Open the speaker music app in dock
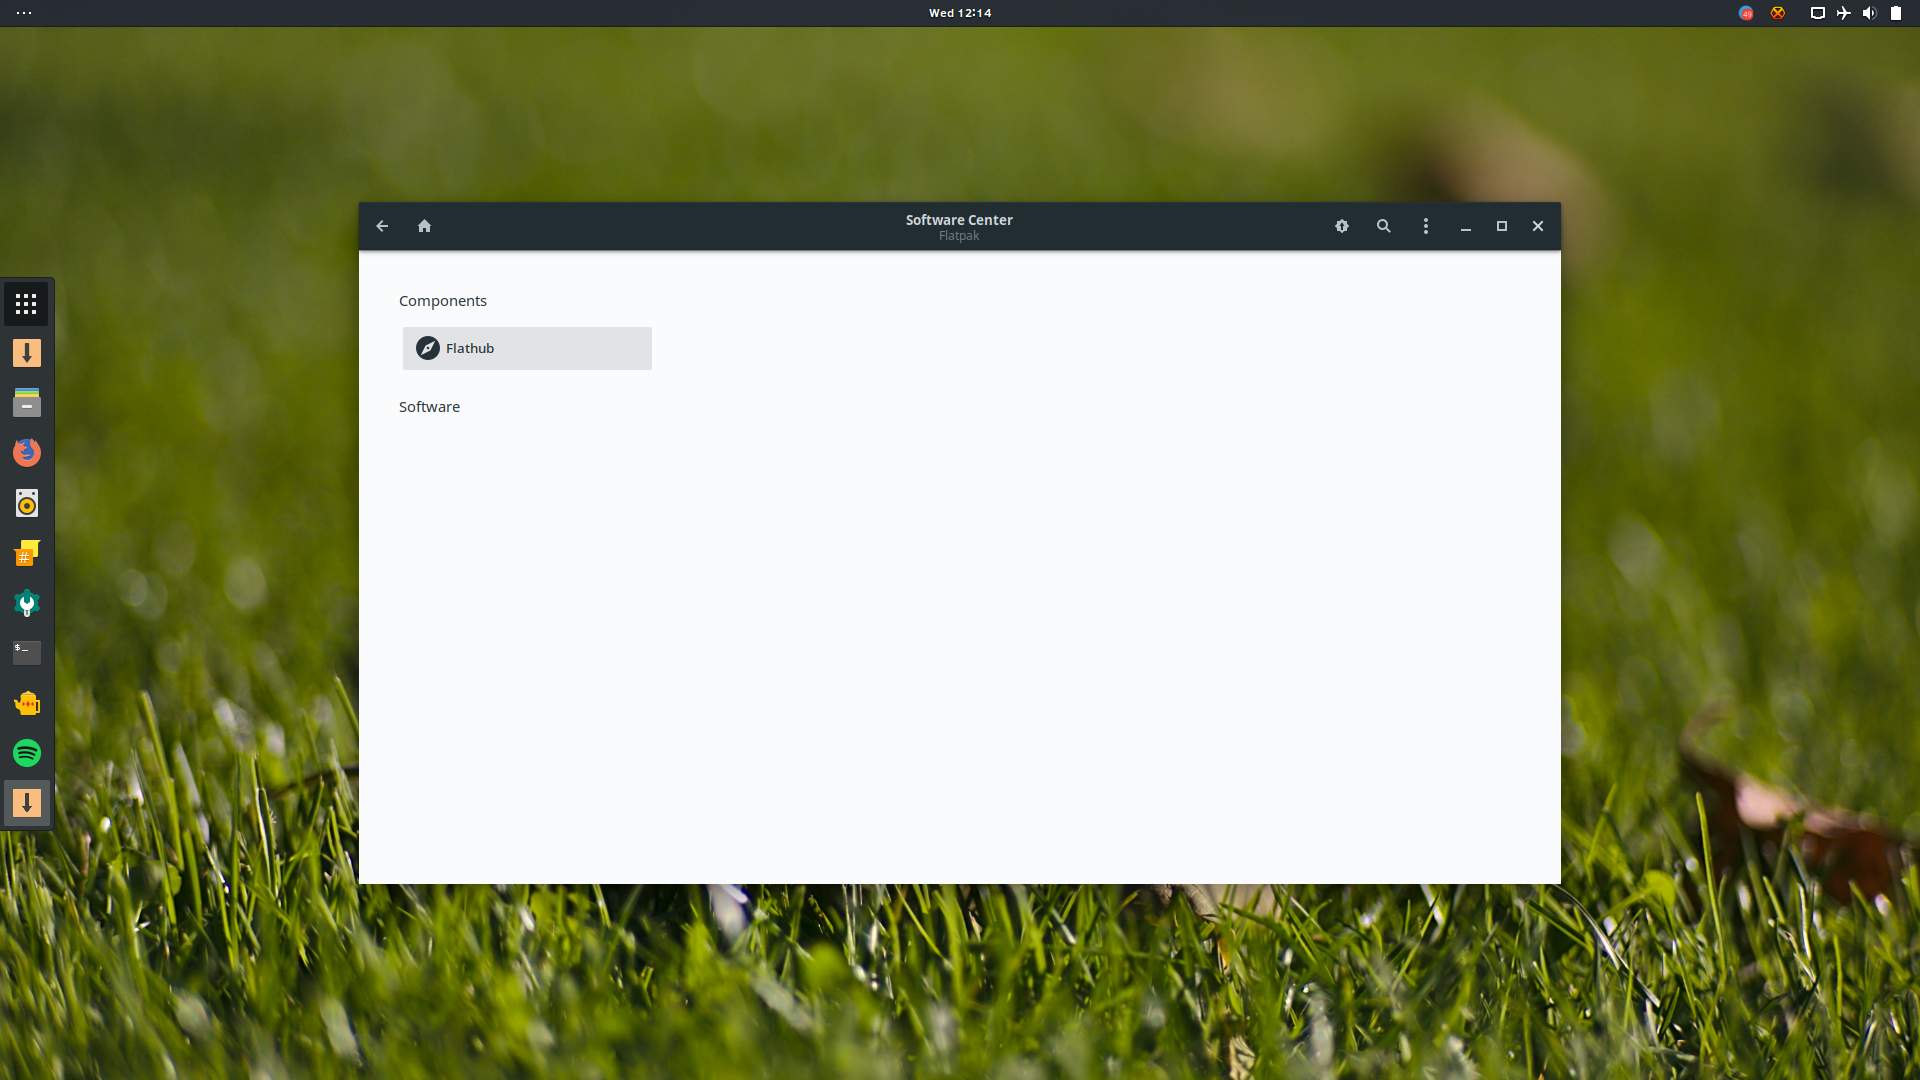Image resolution: width=1920 pixels, height=1080 pixels. (27, 503)
